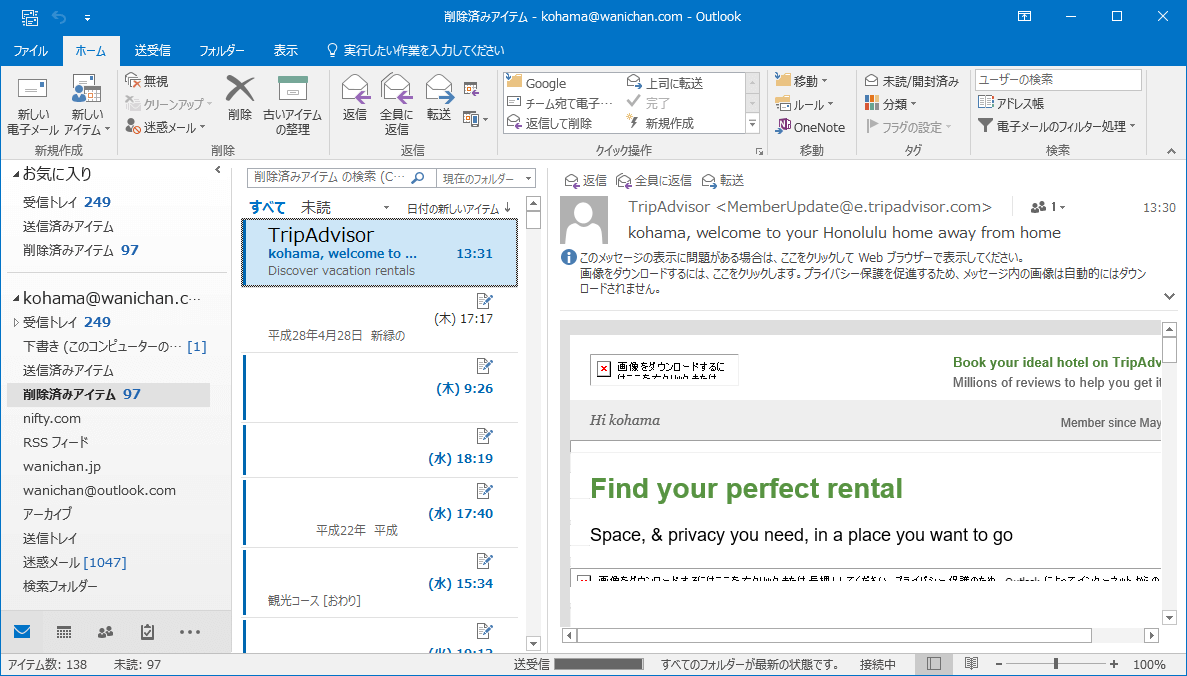Switch to the フォルダー tab
The height and width of the screenshot is (676, 1187).
222,51
